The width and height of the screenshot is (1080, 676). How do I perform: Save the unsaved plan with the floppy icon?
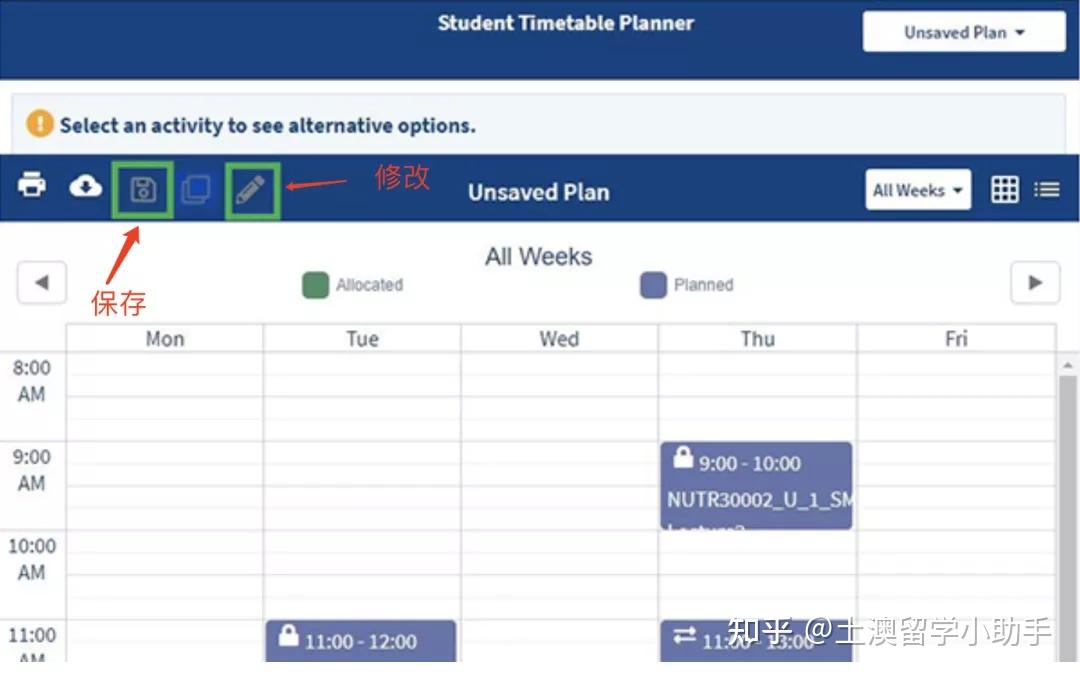pyautogui.click(x=142, y=187)
